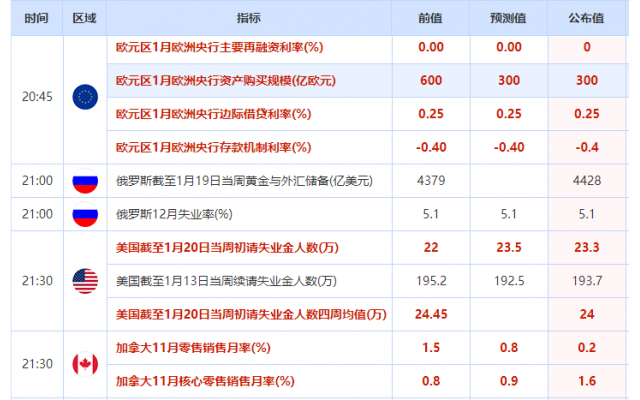Click published value 300 for 资产购买规模
This screenshot has width=640, height=400.
tap(587, 80)
